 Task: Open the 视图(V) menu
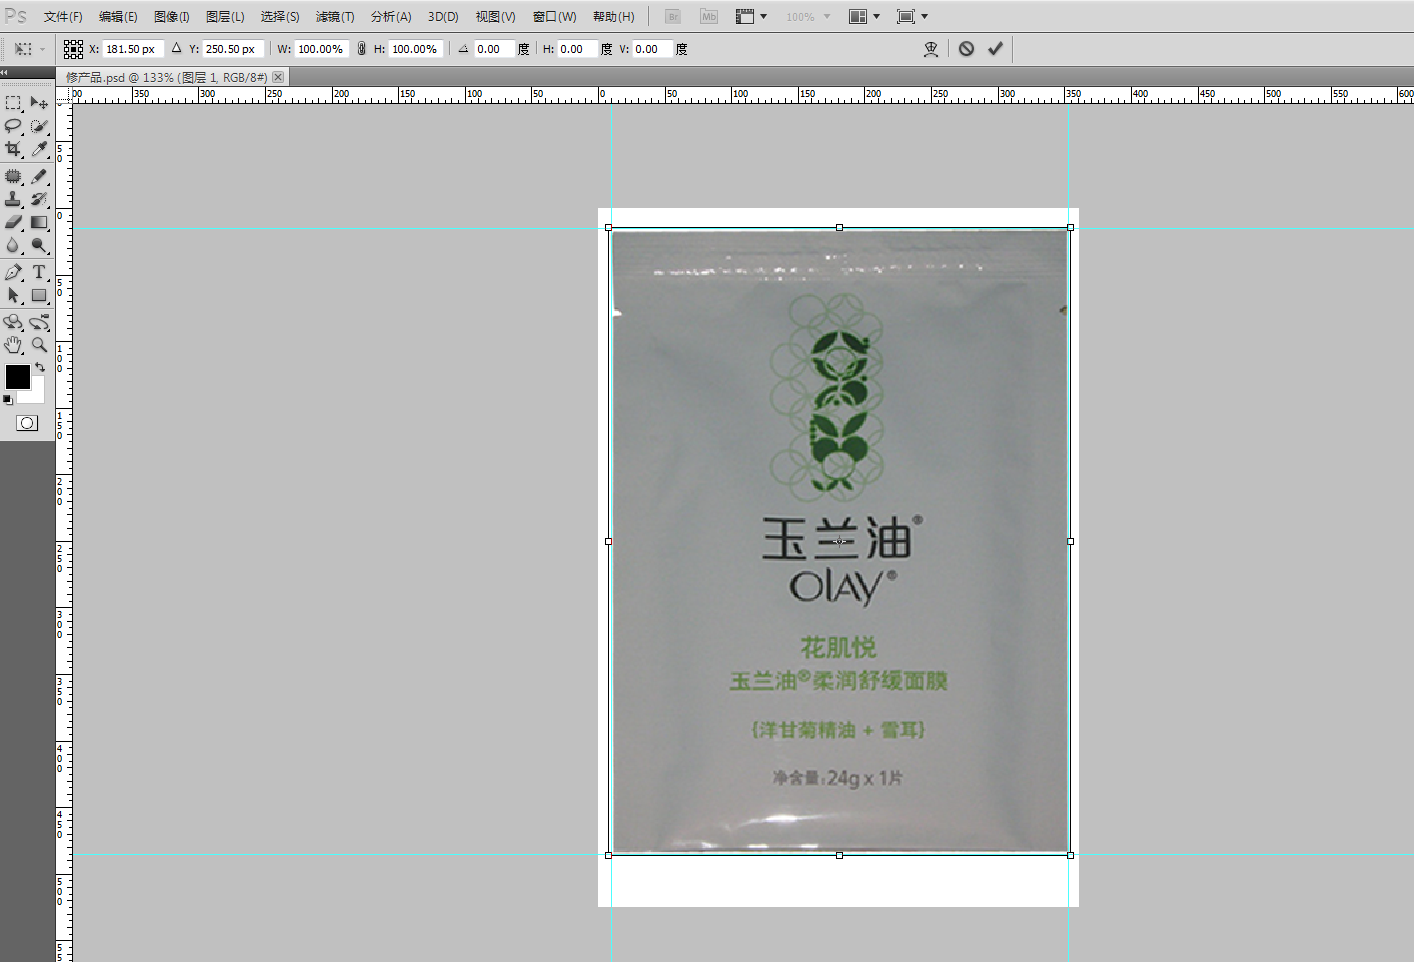pyautogui.click(x=495, y=17)
